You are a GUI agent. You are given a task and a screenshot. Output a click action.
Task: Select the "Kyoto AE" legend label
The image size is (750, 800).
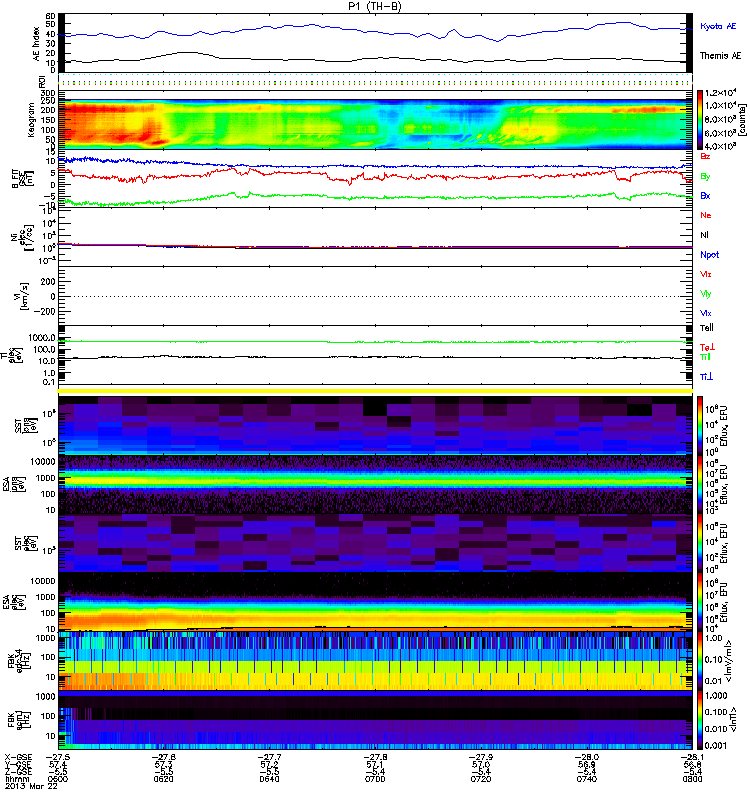(718, 26)
